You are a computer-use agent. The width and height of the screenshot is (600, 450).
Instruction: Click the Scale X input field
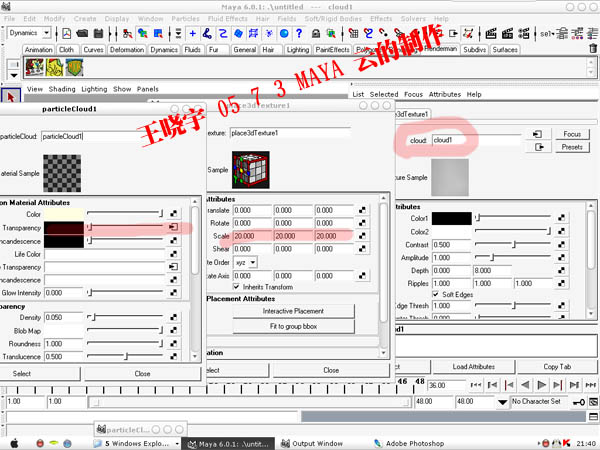[252, 236]
